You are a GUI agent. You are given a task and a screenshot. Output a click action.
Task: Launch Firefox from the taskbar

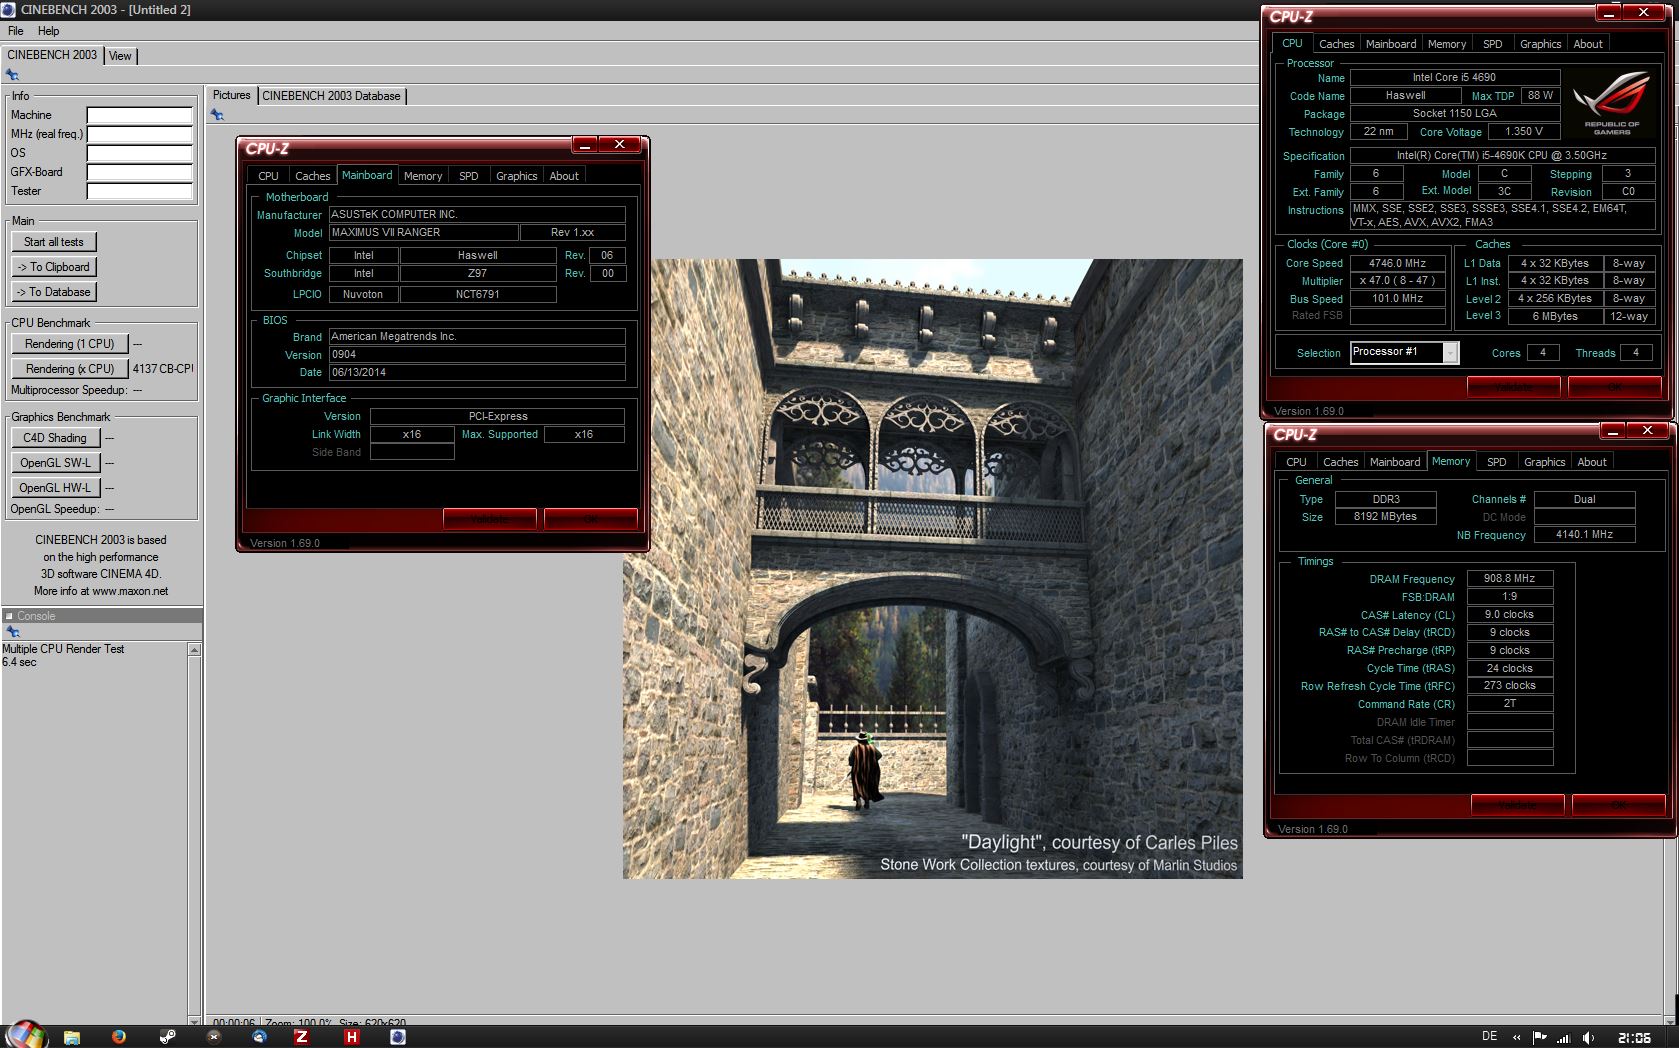click(119, 1037)
